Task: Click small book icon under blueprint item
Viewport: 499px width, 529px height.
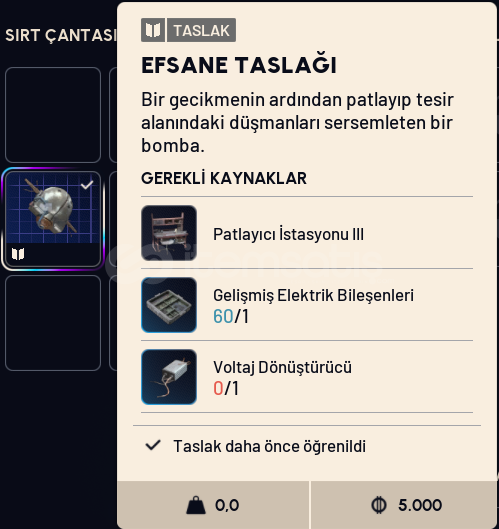Action: tap(18, 254)
